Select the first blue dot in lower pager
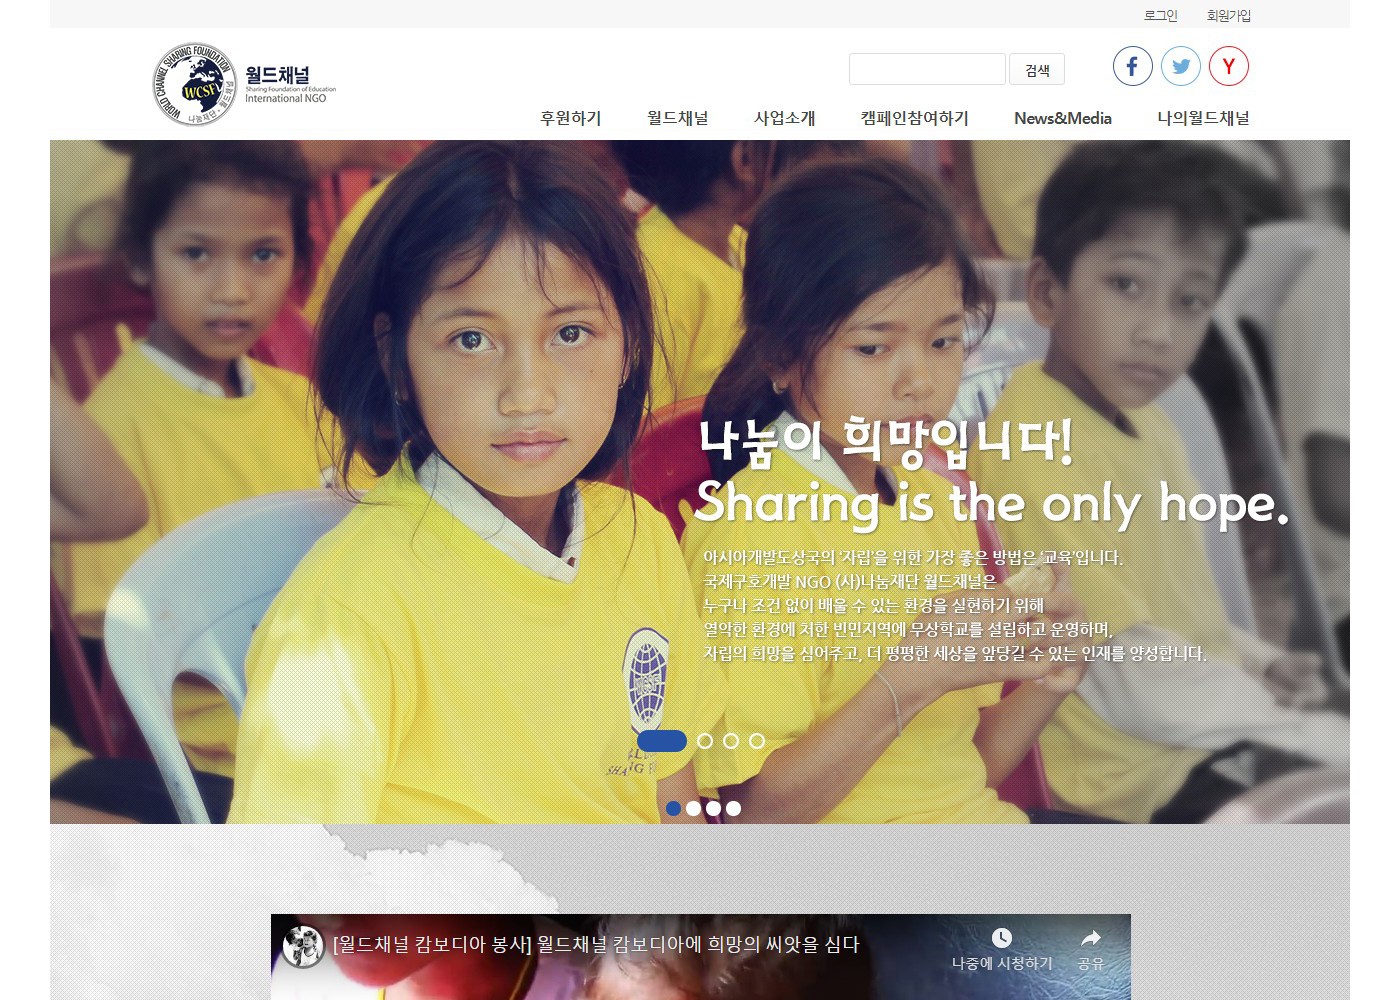 point(673,808)
